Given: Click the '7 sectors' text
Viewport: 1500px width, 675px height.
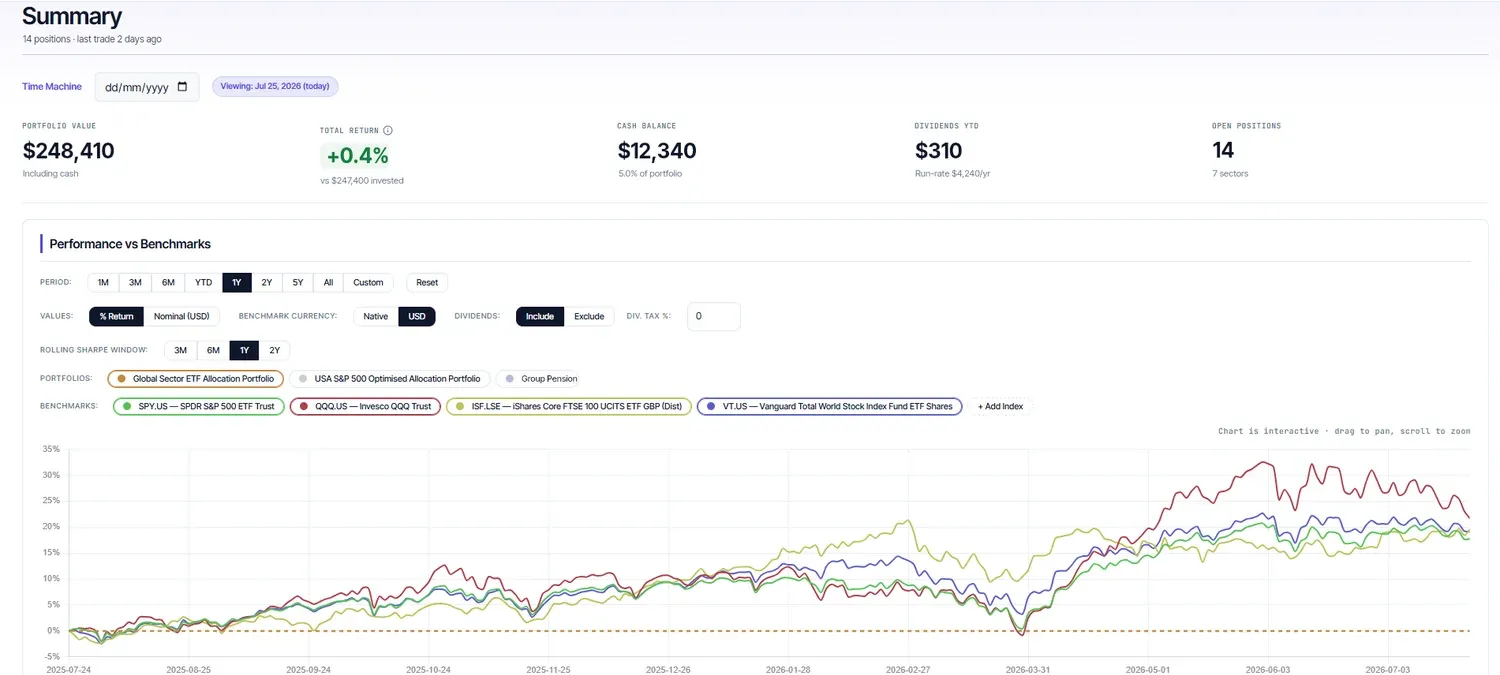Looking at the screenshot, I should point(1230,174).
